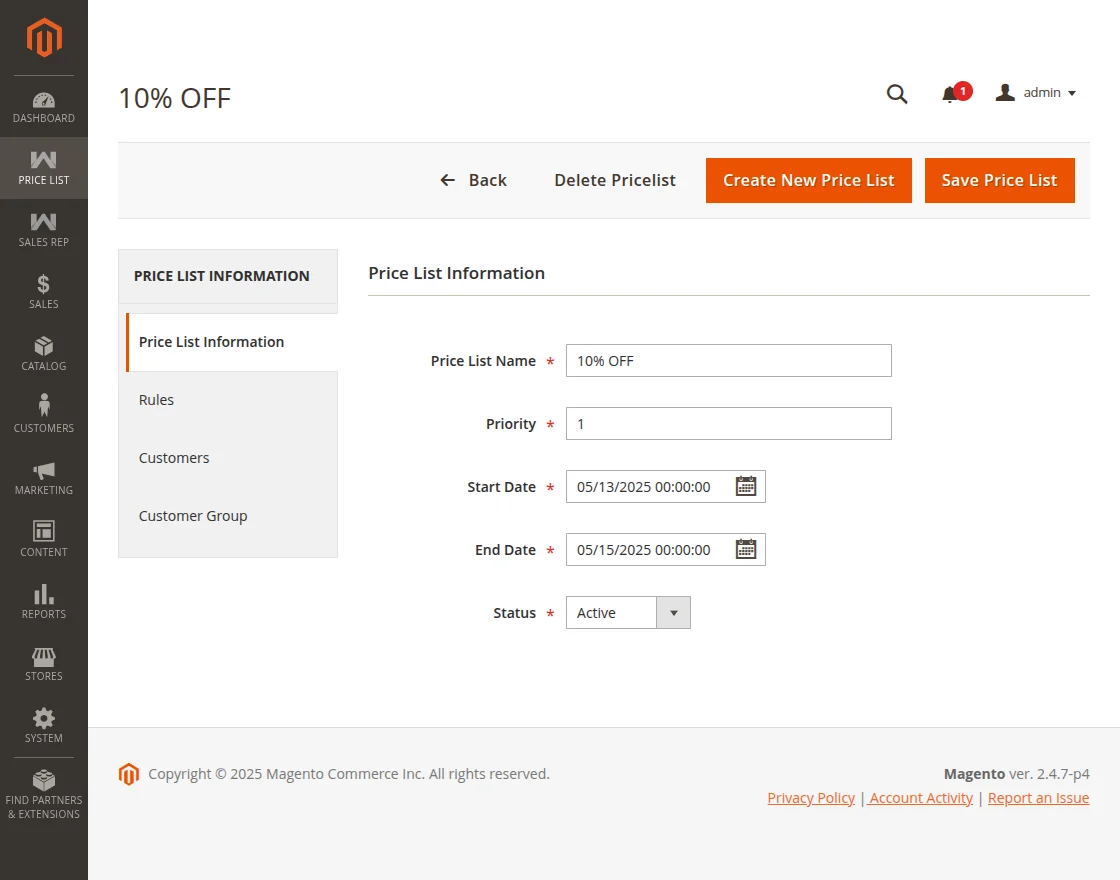
Task: Follow the Privacy Policy link
Action: (x=811, y=798)
